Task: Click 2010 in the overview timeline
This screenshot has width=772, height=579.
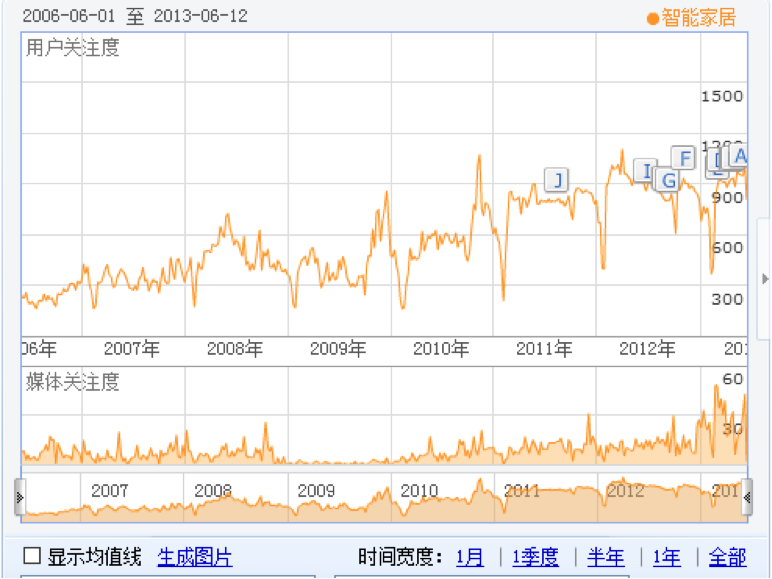Action: coord(420,491)
